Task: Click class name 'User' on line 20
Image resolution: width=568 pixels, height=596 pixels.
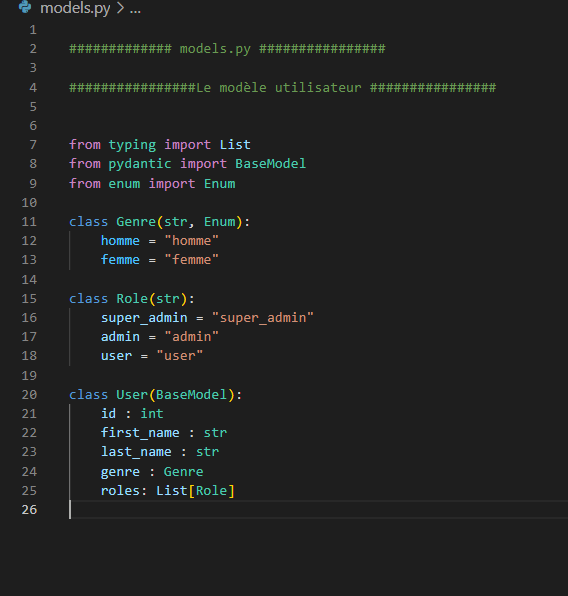Action: [132, 395]
